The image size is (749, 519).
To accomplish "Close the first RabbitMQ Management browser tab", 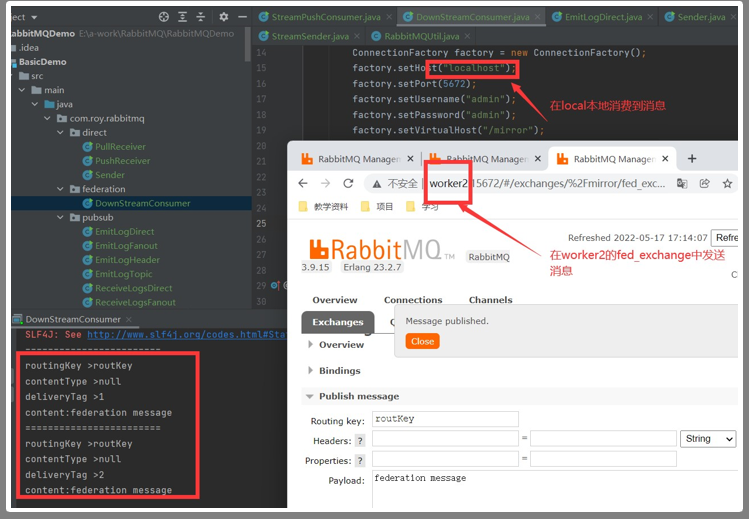I will point(410,159).
